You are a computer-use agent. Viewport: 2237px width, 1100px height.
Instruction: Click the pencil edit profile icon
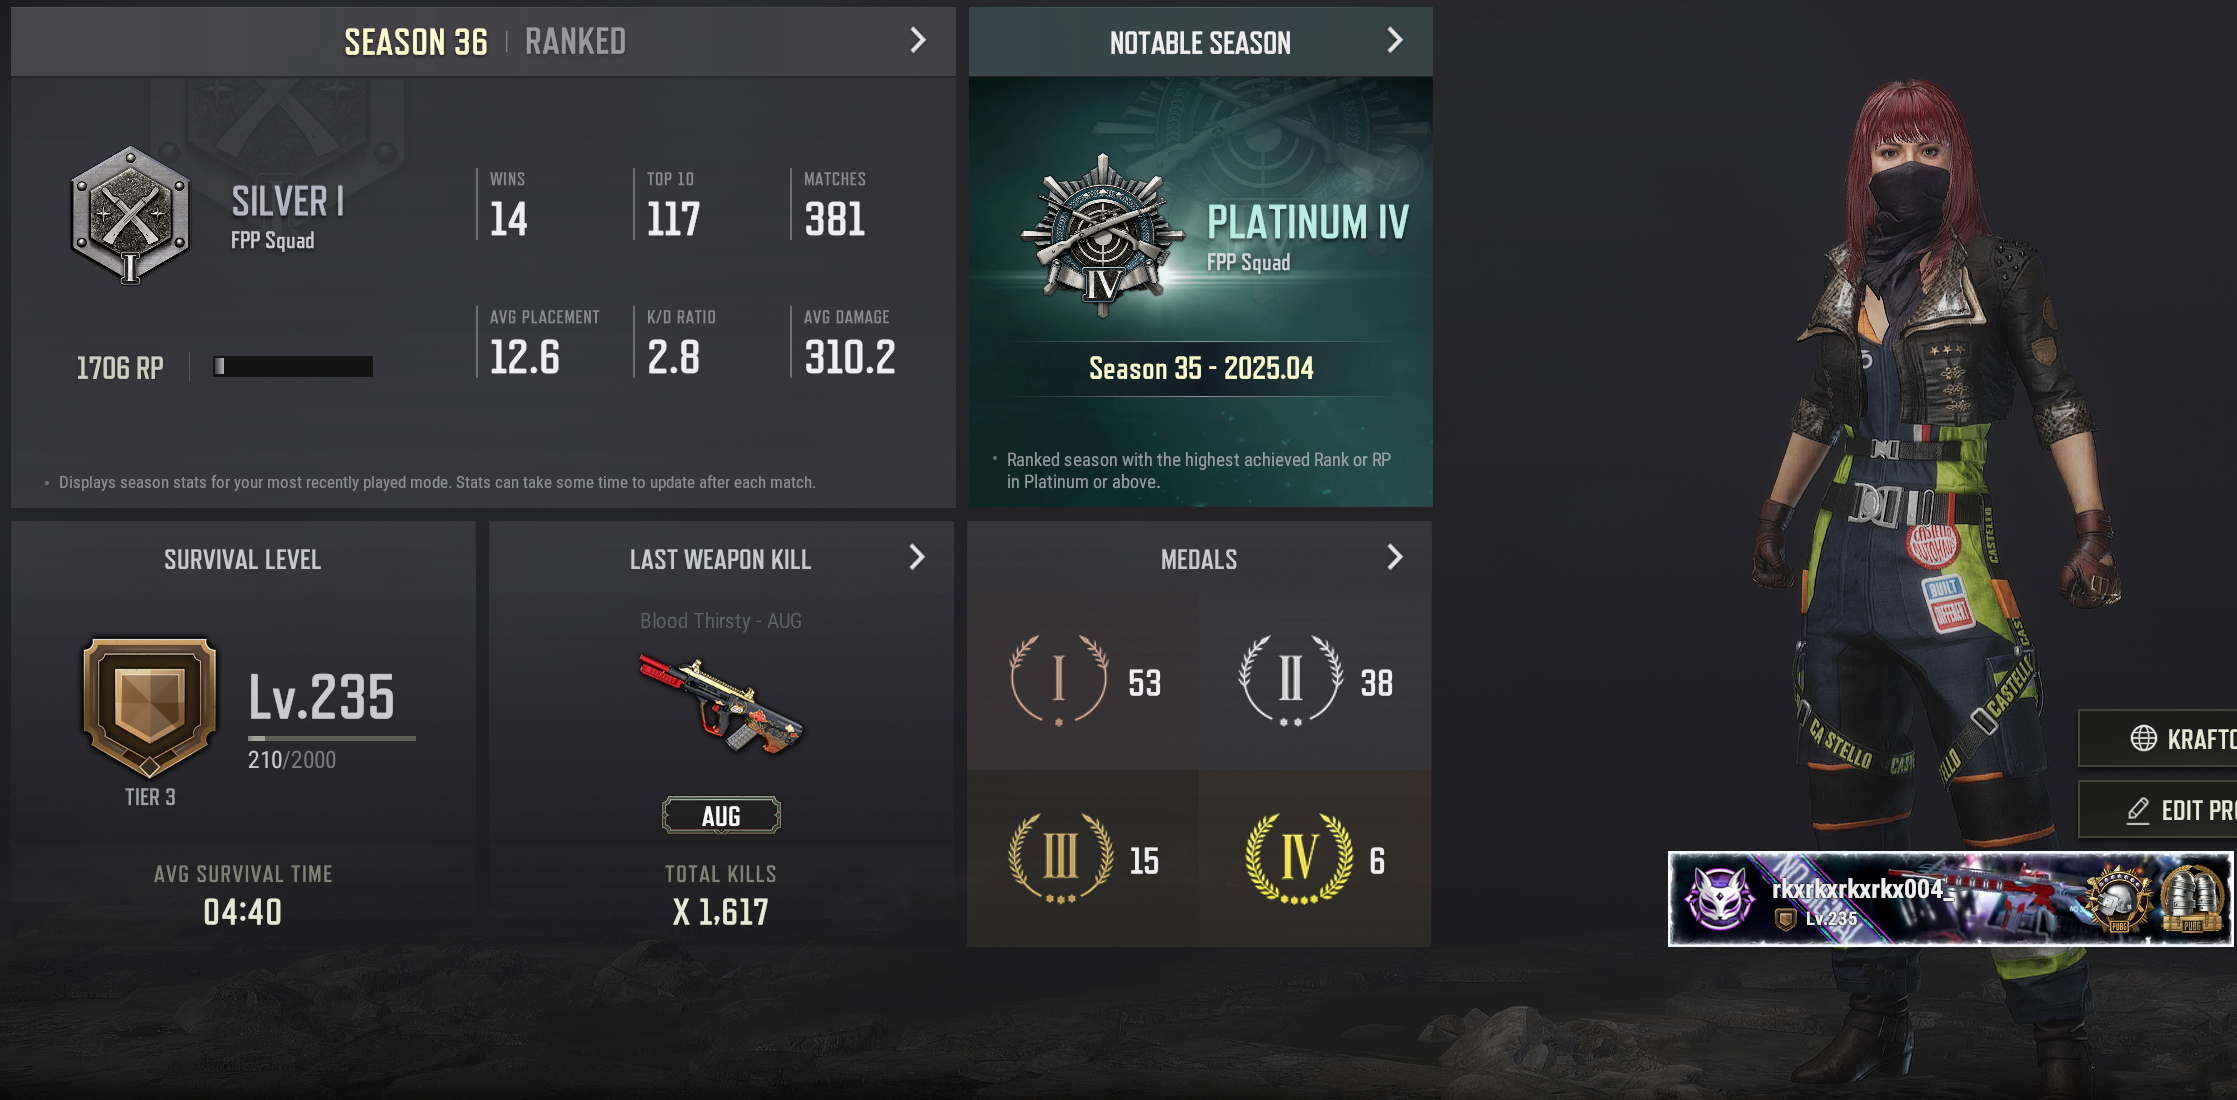coord(2138,810)
